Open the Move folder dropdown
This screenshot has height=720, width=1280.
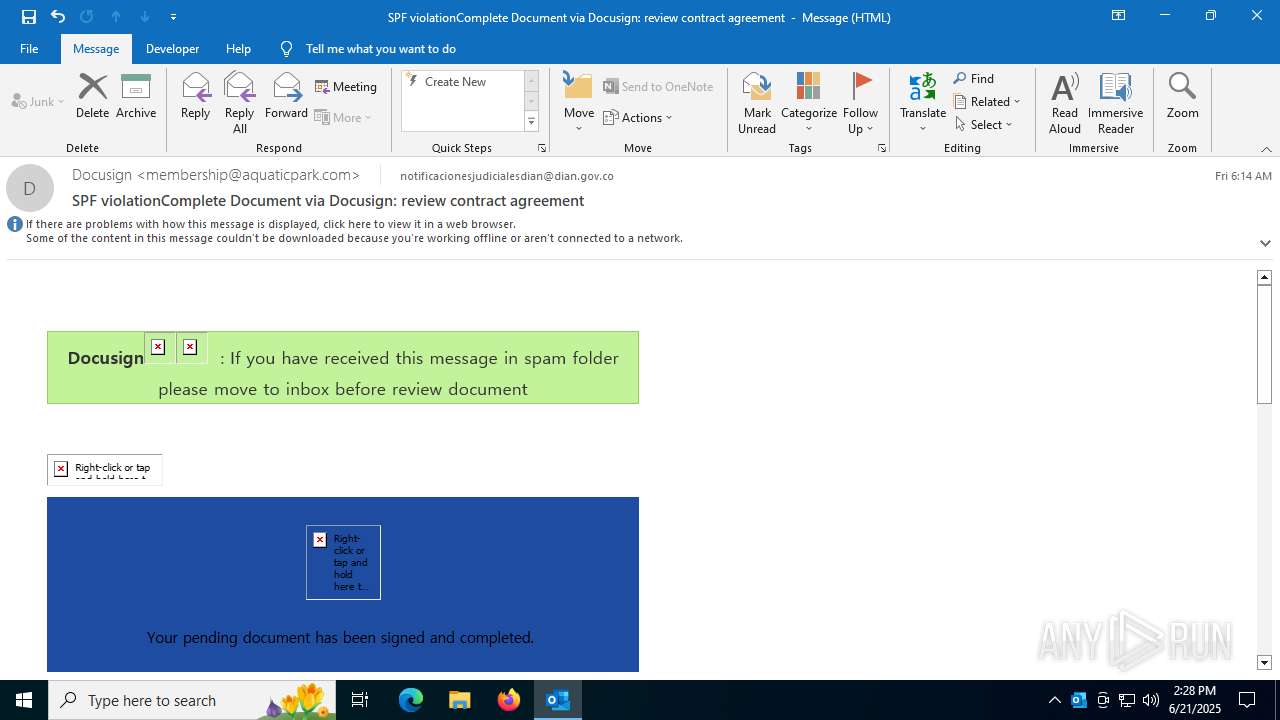coord(579,103)
